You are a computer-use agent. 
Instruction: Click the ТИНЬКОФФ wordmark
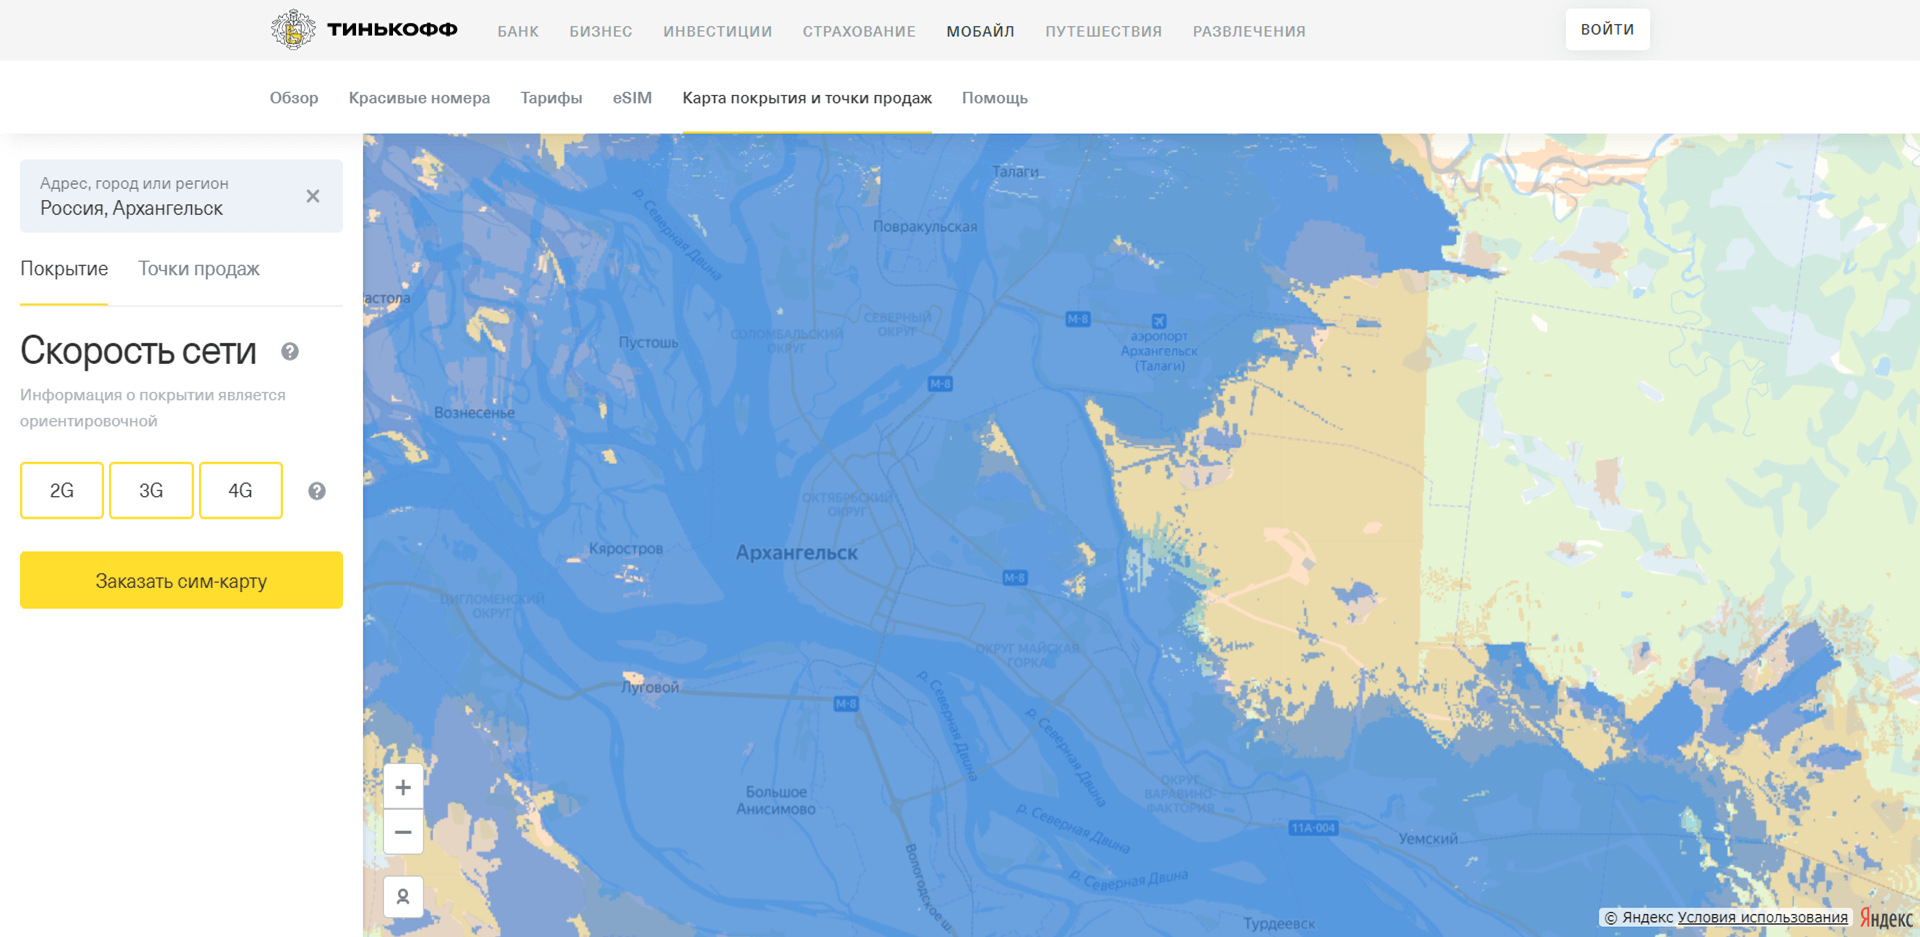point(393,30)
